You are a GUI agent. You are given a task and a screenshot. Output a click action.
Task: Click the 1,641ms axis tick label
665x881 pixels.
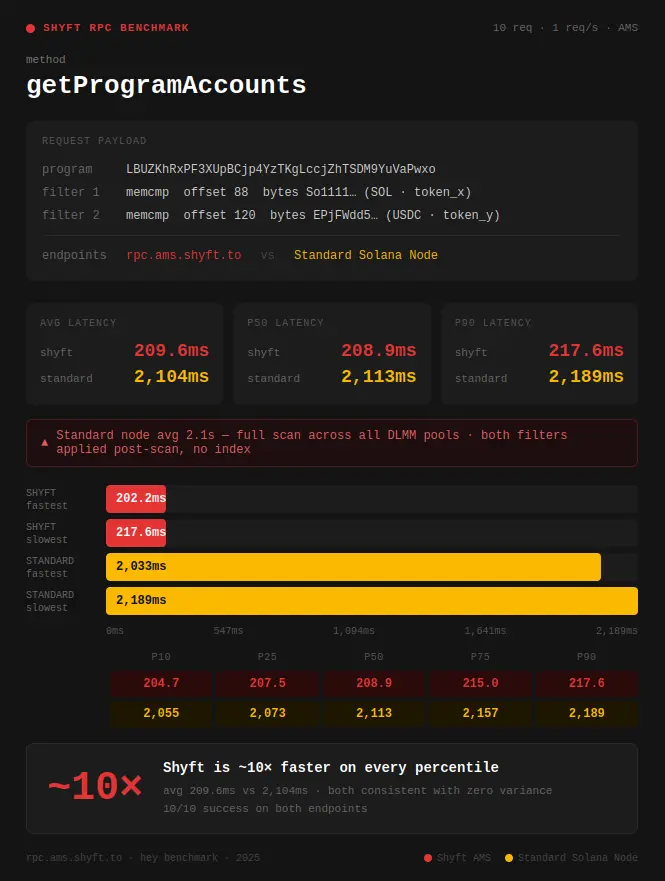tap(485, 631)
